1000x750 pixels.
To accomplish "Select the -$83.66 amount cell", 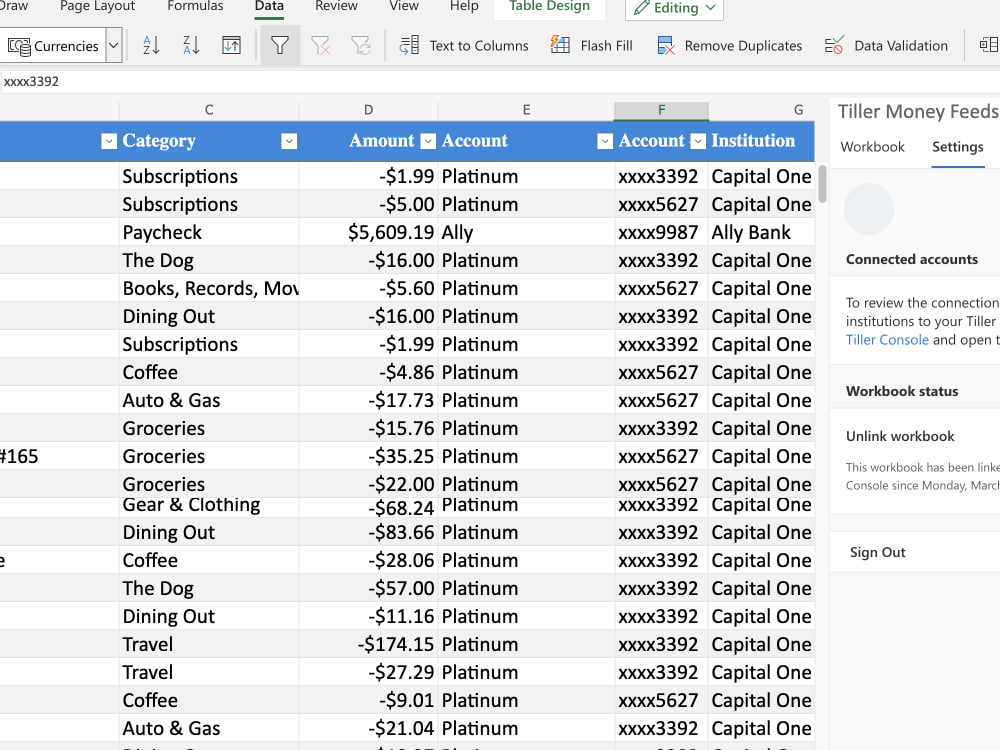I will [368, 532].
